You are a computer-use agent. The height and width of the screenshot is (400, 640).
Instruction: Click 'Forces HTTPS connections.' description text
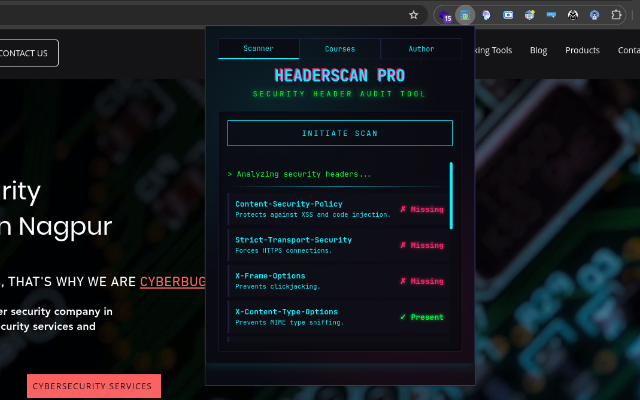pyautogui.click(x=283, y=251)
